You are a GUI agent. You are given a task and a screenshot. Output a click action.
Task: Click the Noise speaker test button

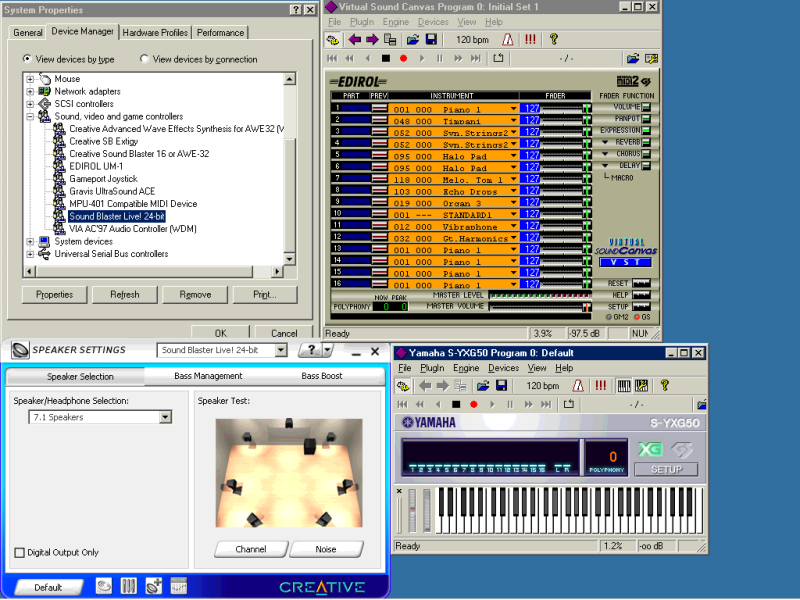click(x=326, y=549)
